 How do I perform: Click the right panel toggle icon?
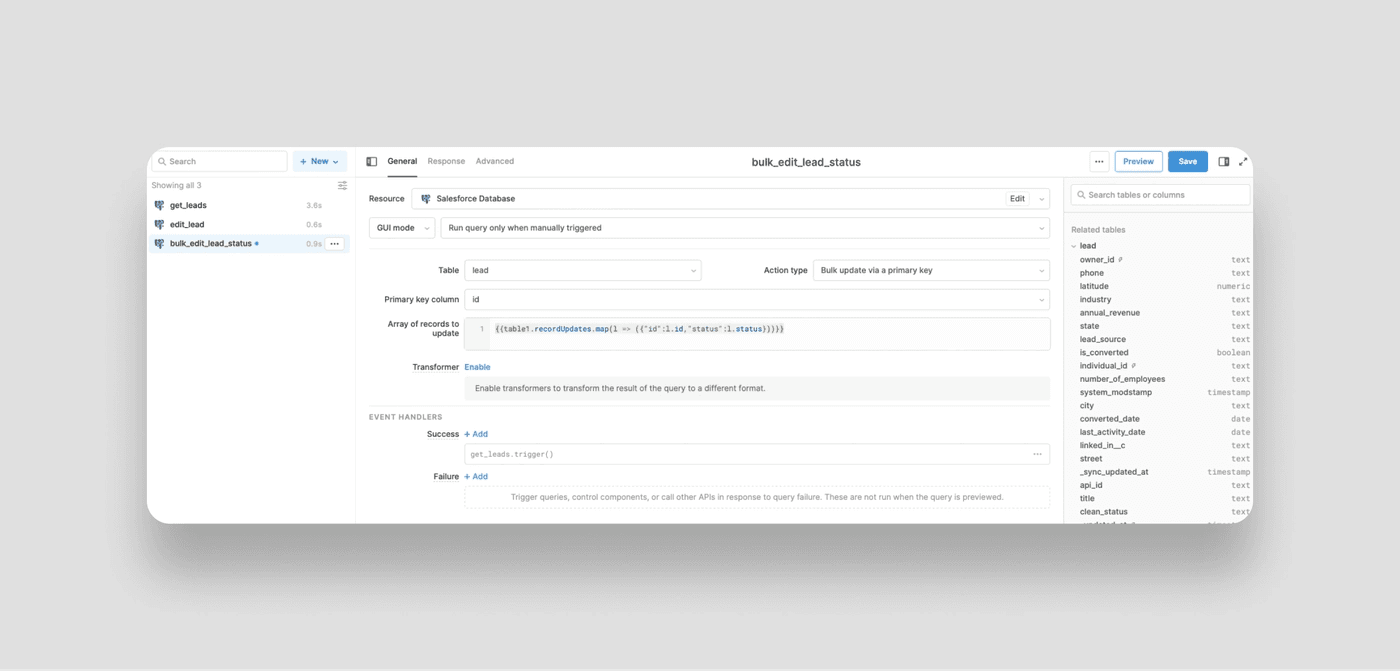1223,162
